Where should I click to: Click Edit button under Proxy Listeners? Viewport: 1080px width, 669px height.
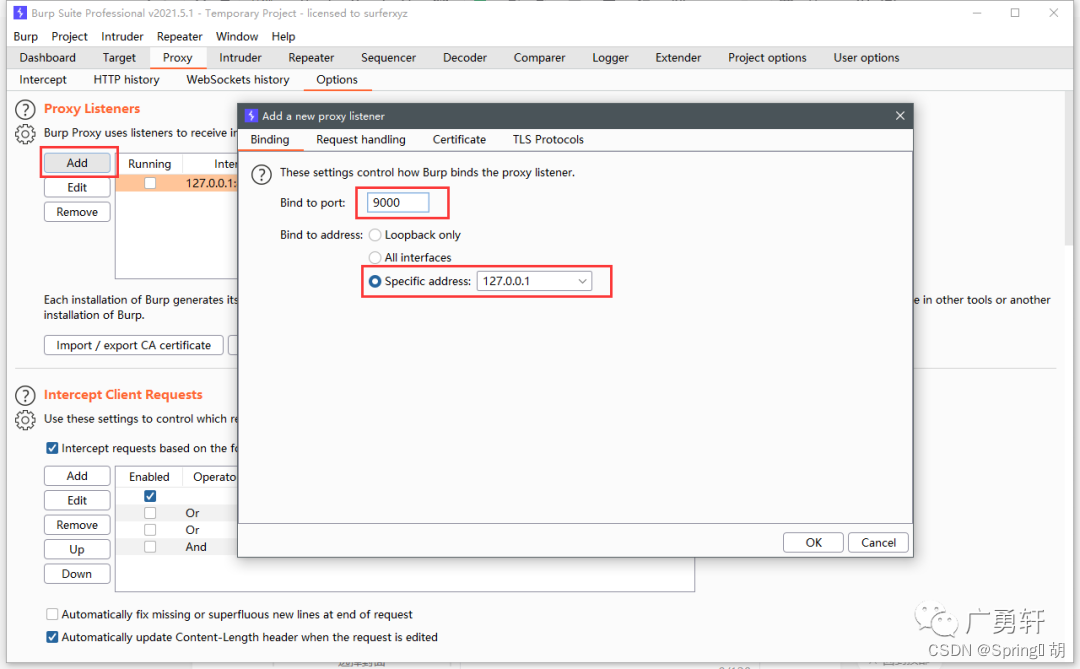(77, 187)
